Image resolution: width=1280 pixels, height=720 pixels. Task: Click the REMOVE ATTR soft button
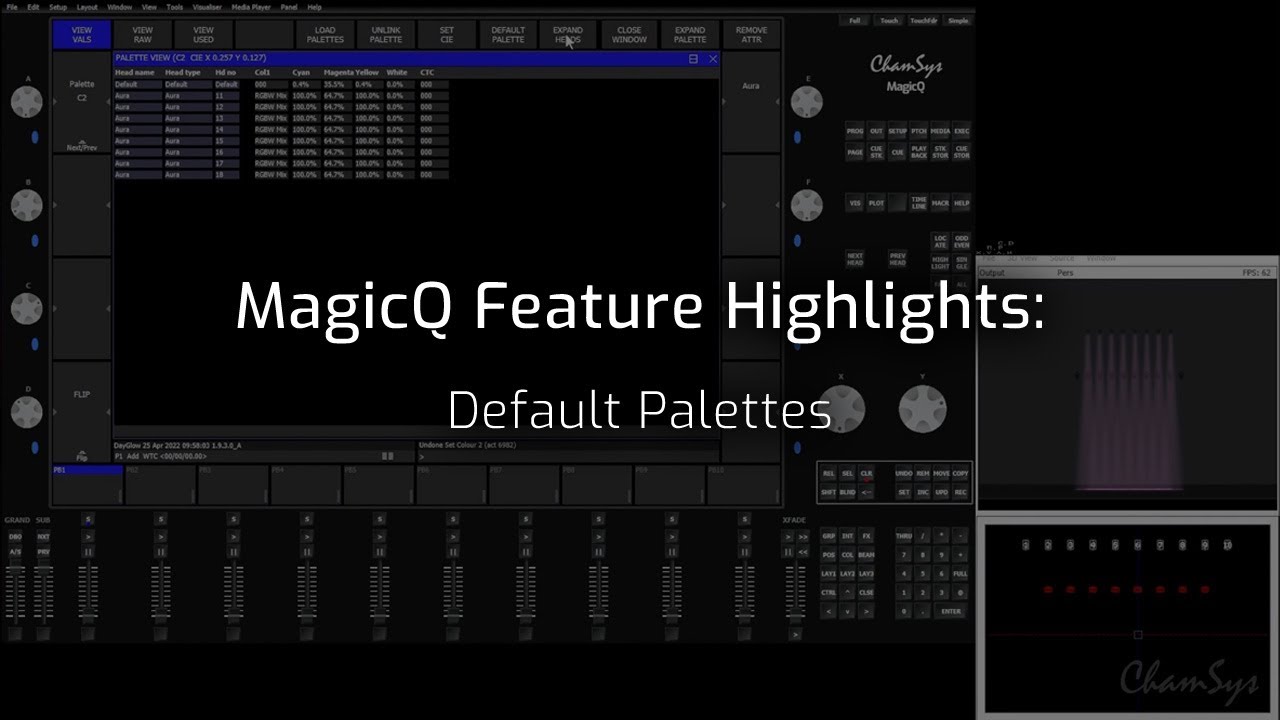coord(751,35)
